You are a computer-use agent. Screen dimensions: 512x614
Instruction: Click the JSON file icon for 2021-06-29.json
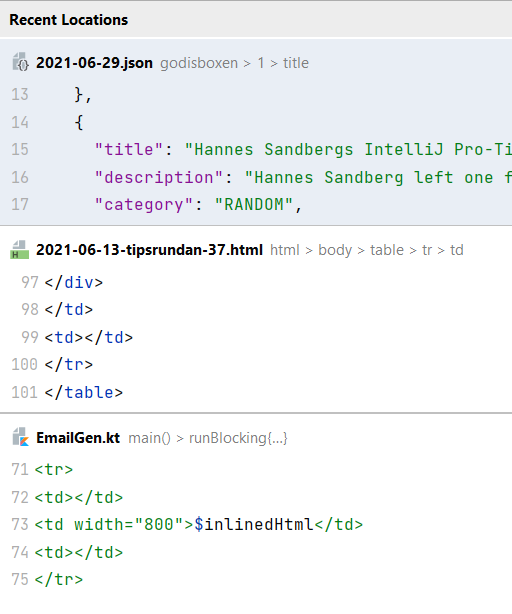click(20, 62)
